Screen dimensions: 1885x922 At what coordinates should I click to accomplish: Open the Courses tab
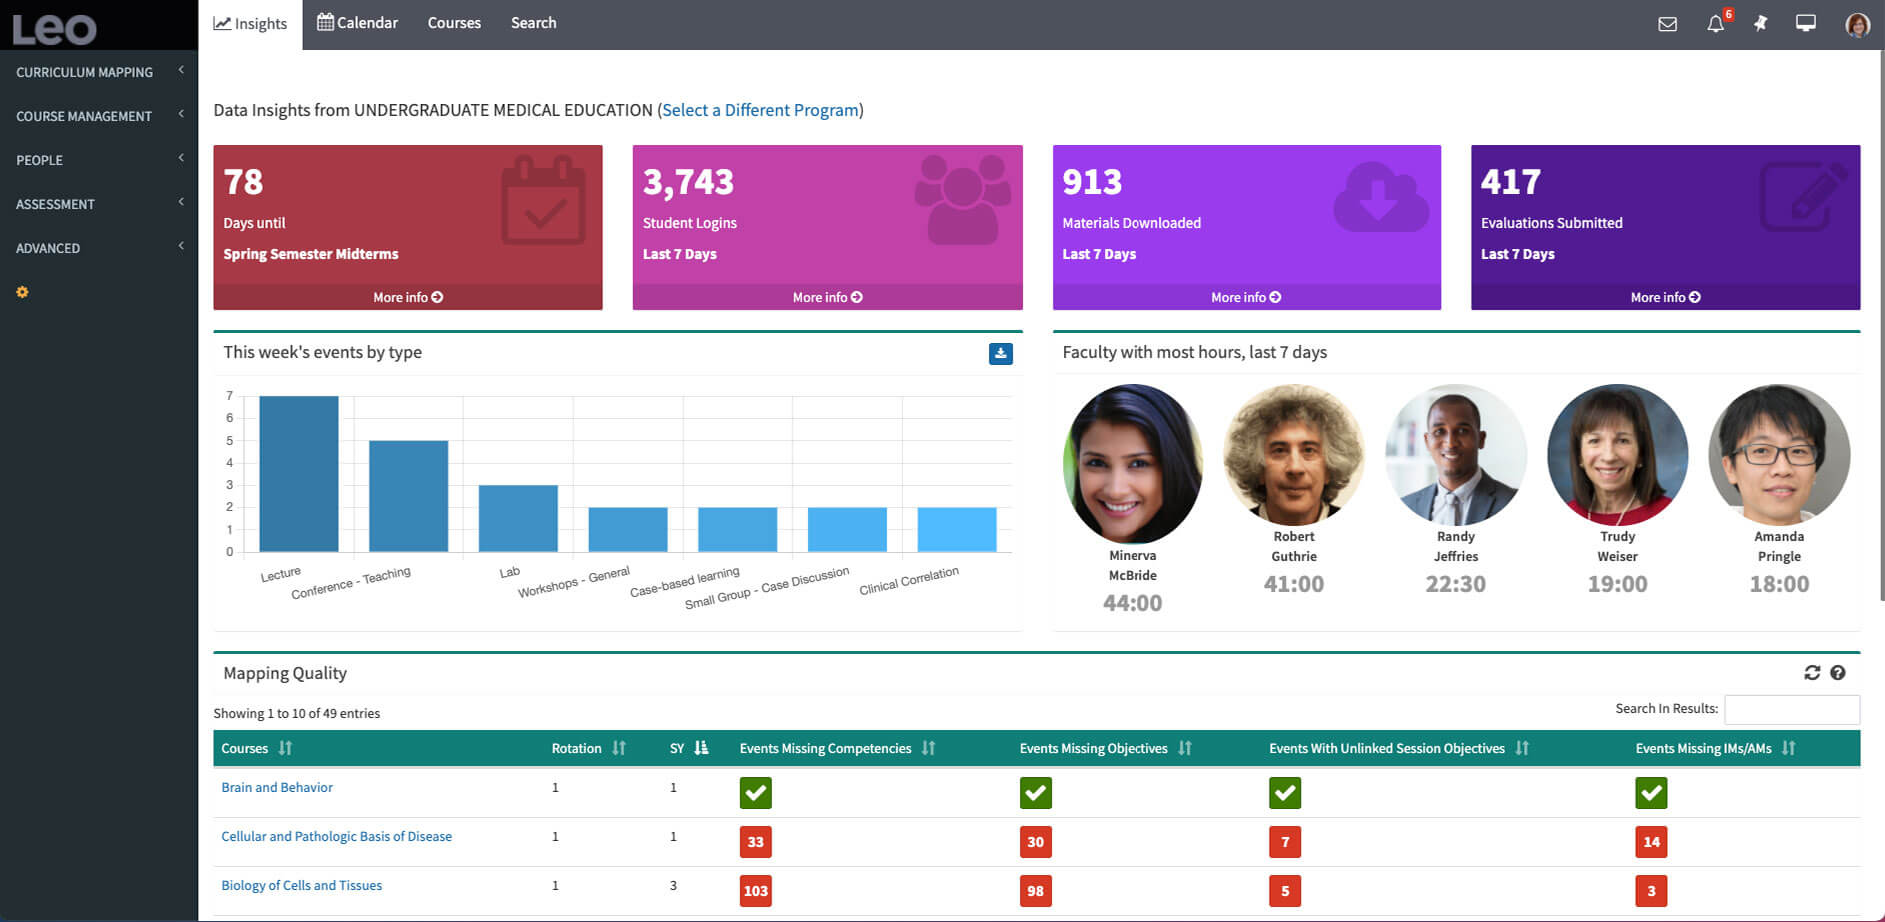click(454, 23)
